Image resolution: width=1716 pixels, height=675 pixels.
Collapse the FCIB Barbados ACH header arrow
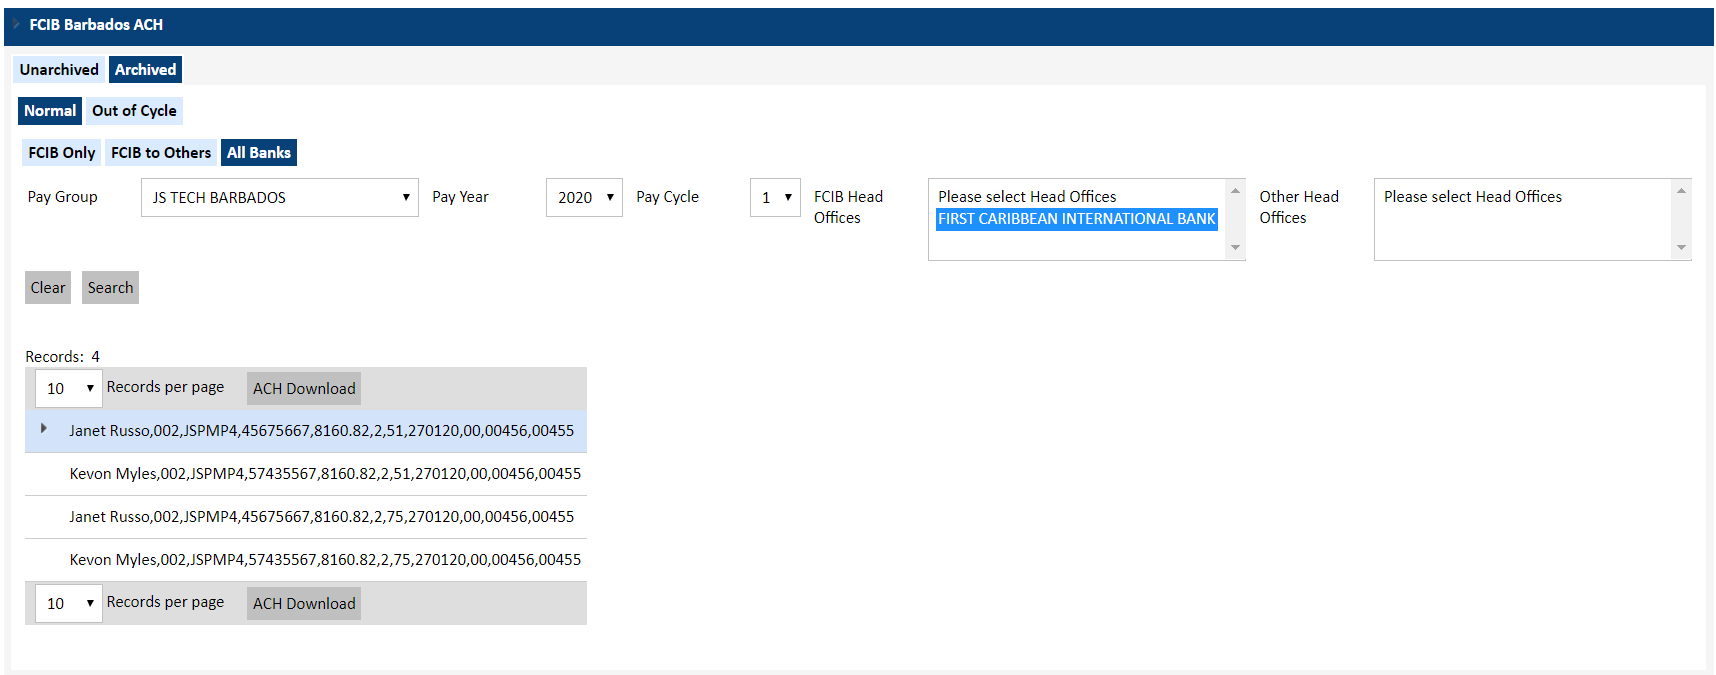16,25
